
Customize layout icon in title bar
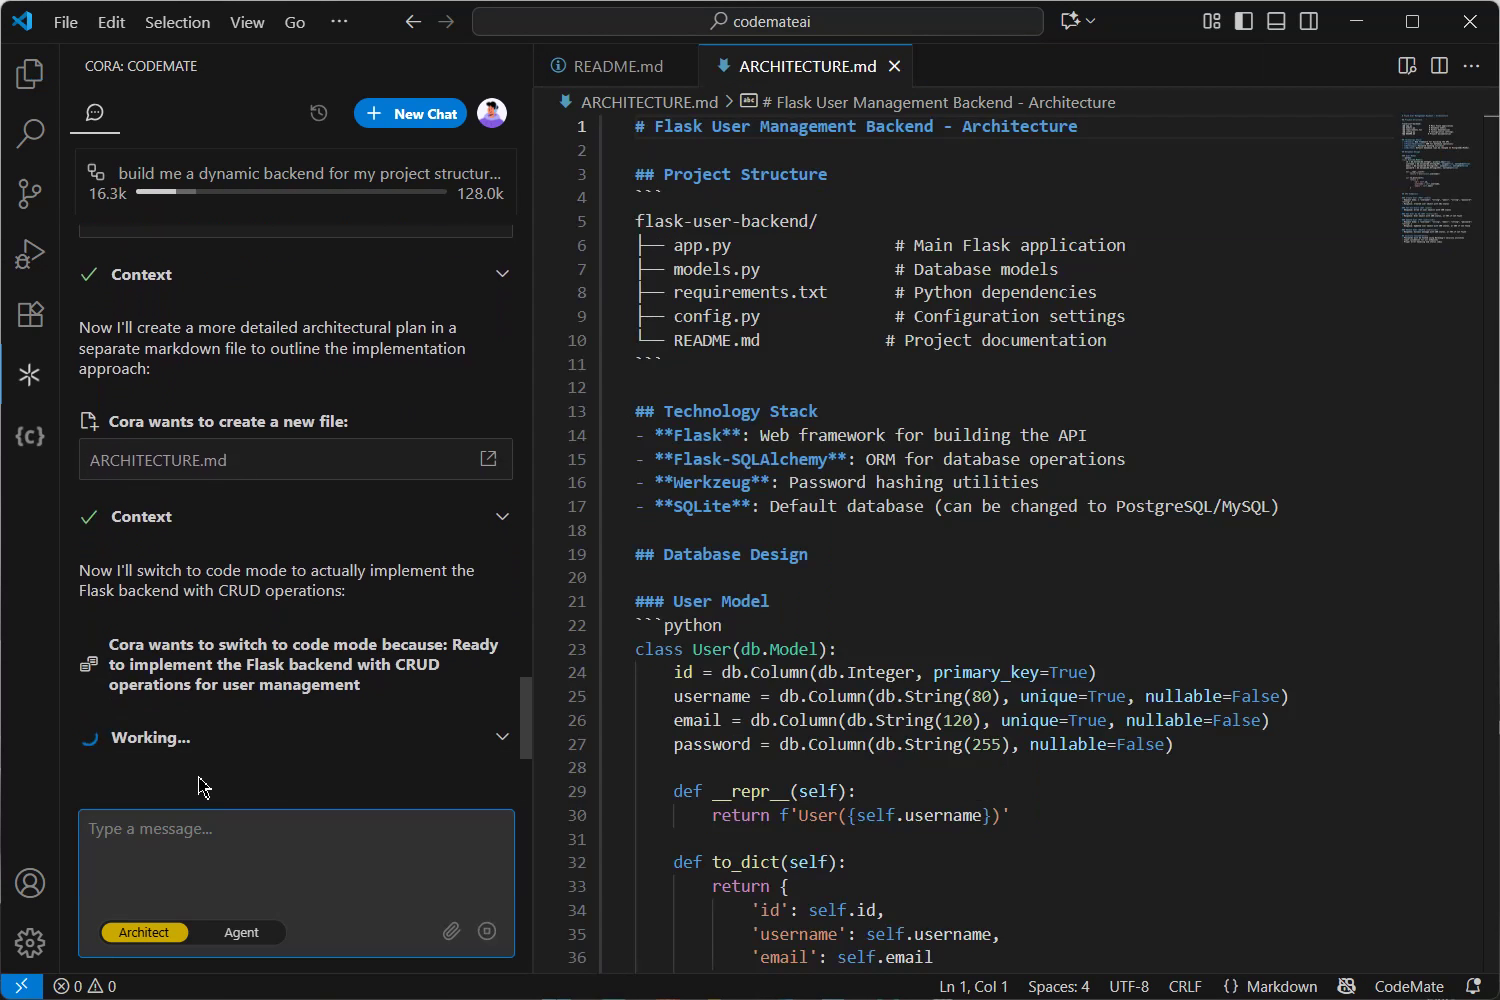[1212, 21]
